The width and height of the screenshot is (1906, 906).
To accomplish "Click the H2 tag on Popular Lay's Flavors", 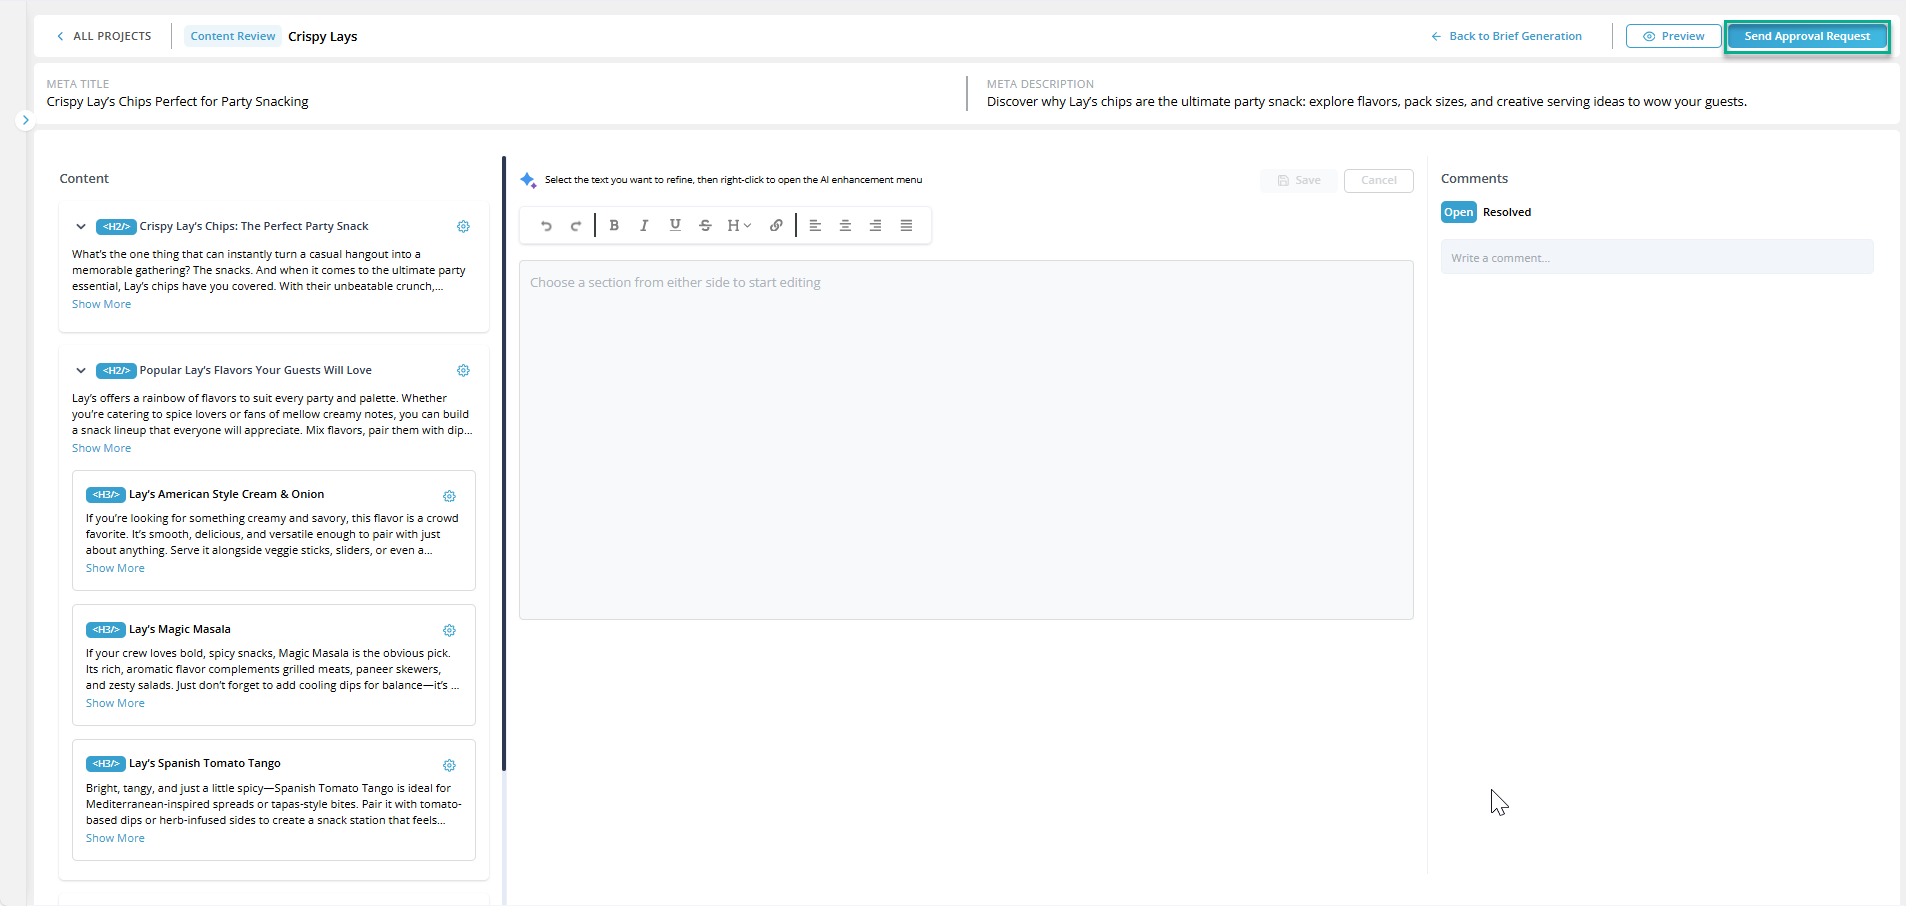I will coord(116,371).
